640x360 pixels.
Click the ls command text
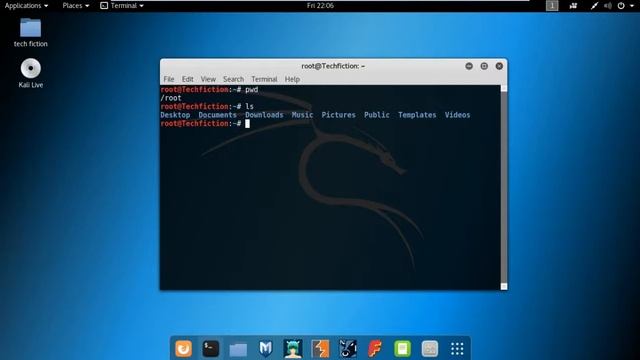click(249, 107)
